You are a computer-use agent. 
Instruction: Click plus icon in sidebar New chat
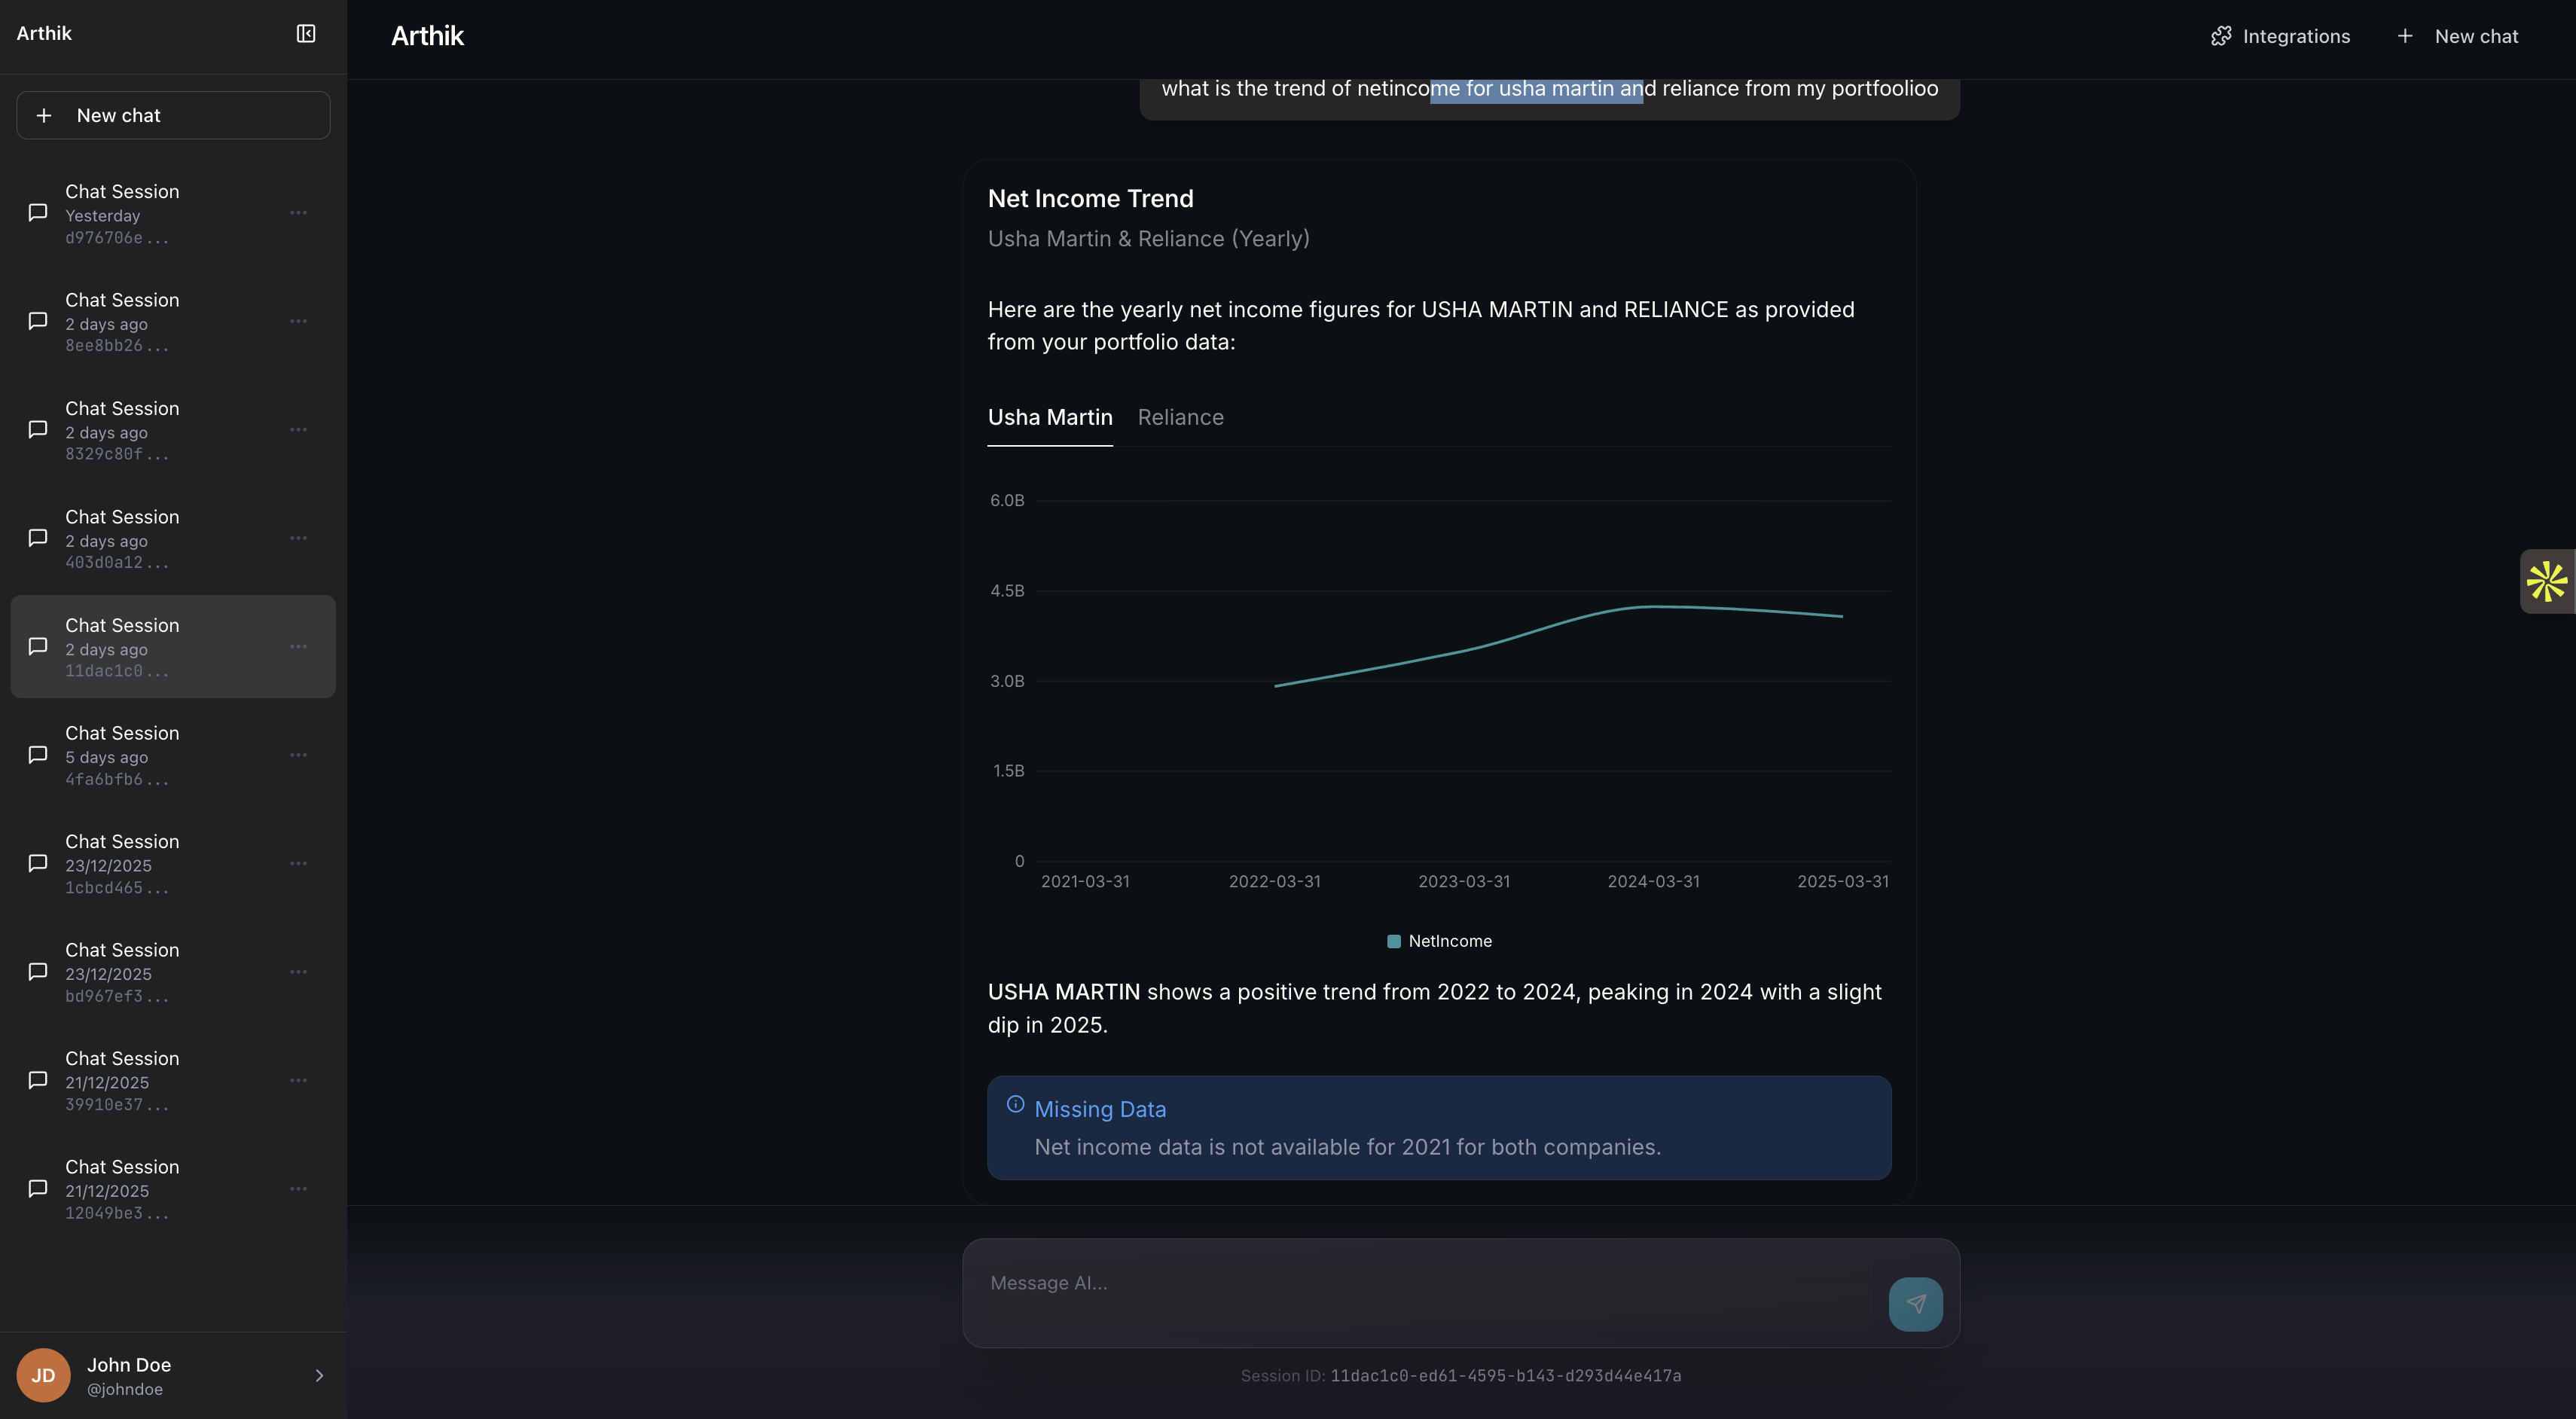[44, 116]
